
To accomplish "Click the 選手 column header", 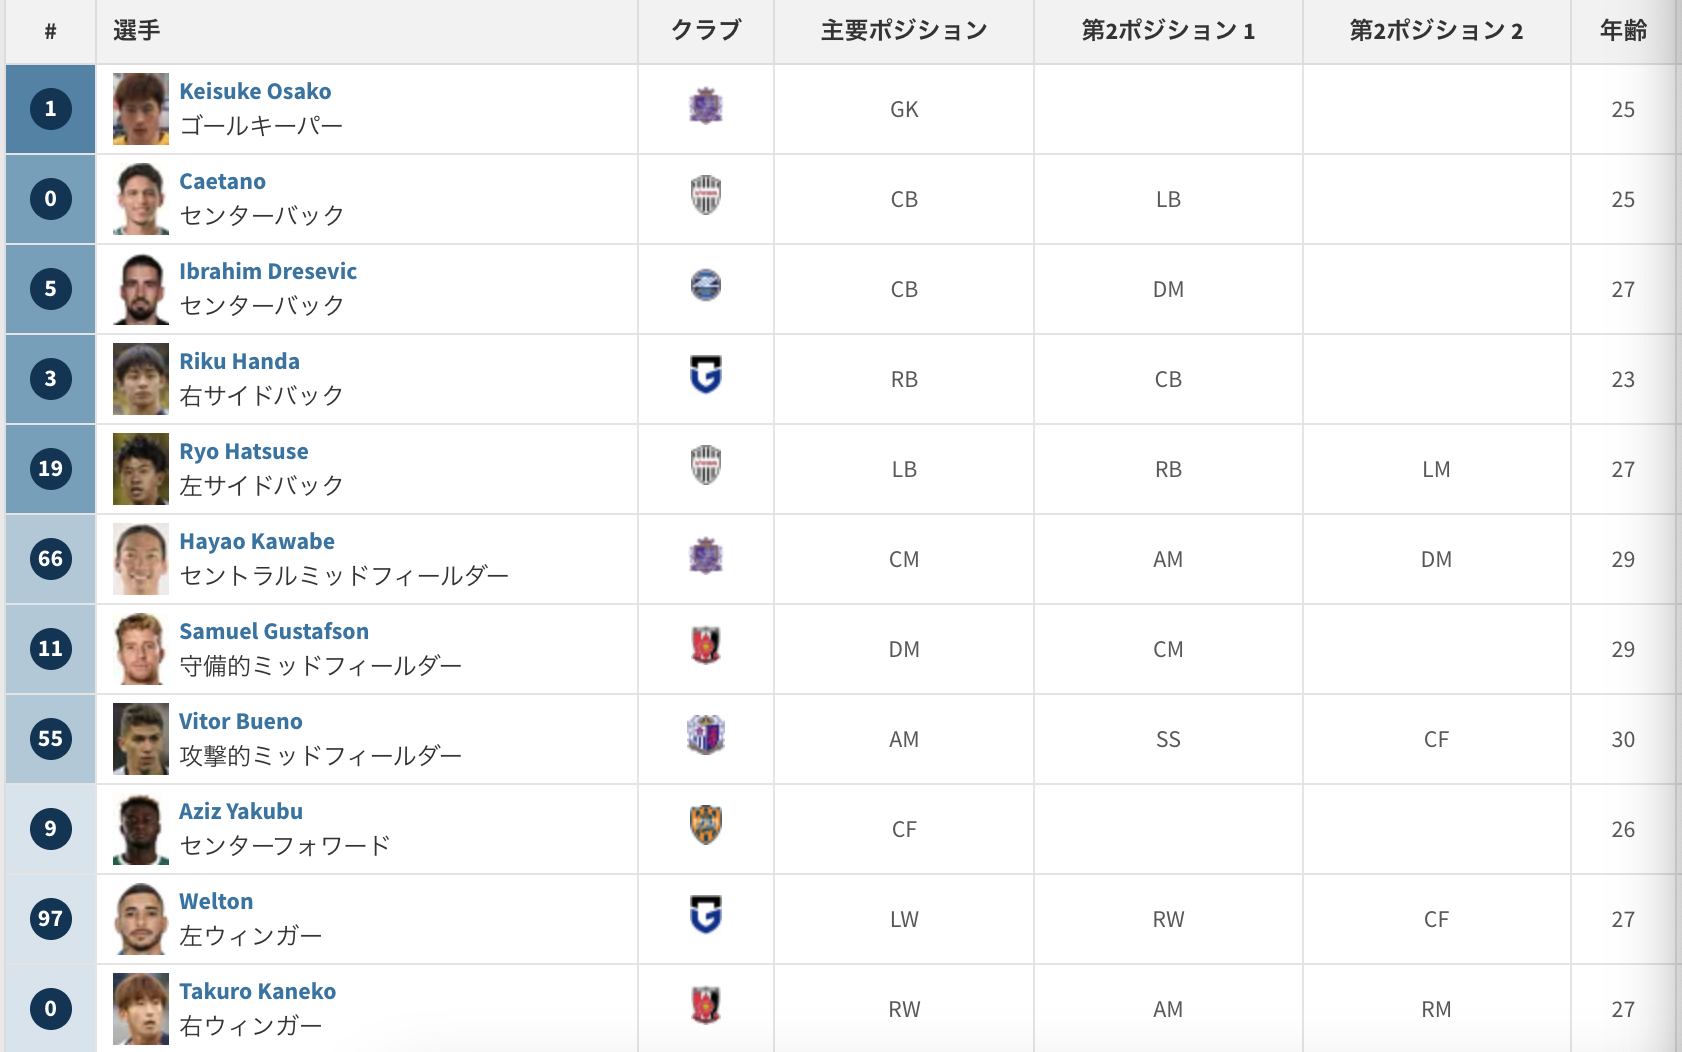I will (137, 31).
